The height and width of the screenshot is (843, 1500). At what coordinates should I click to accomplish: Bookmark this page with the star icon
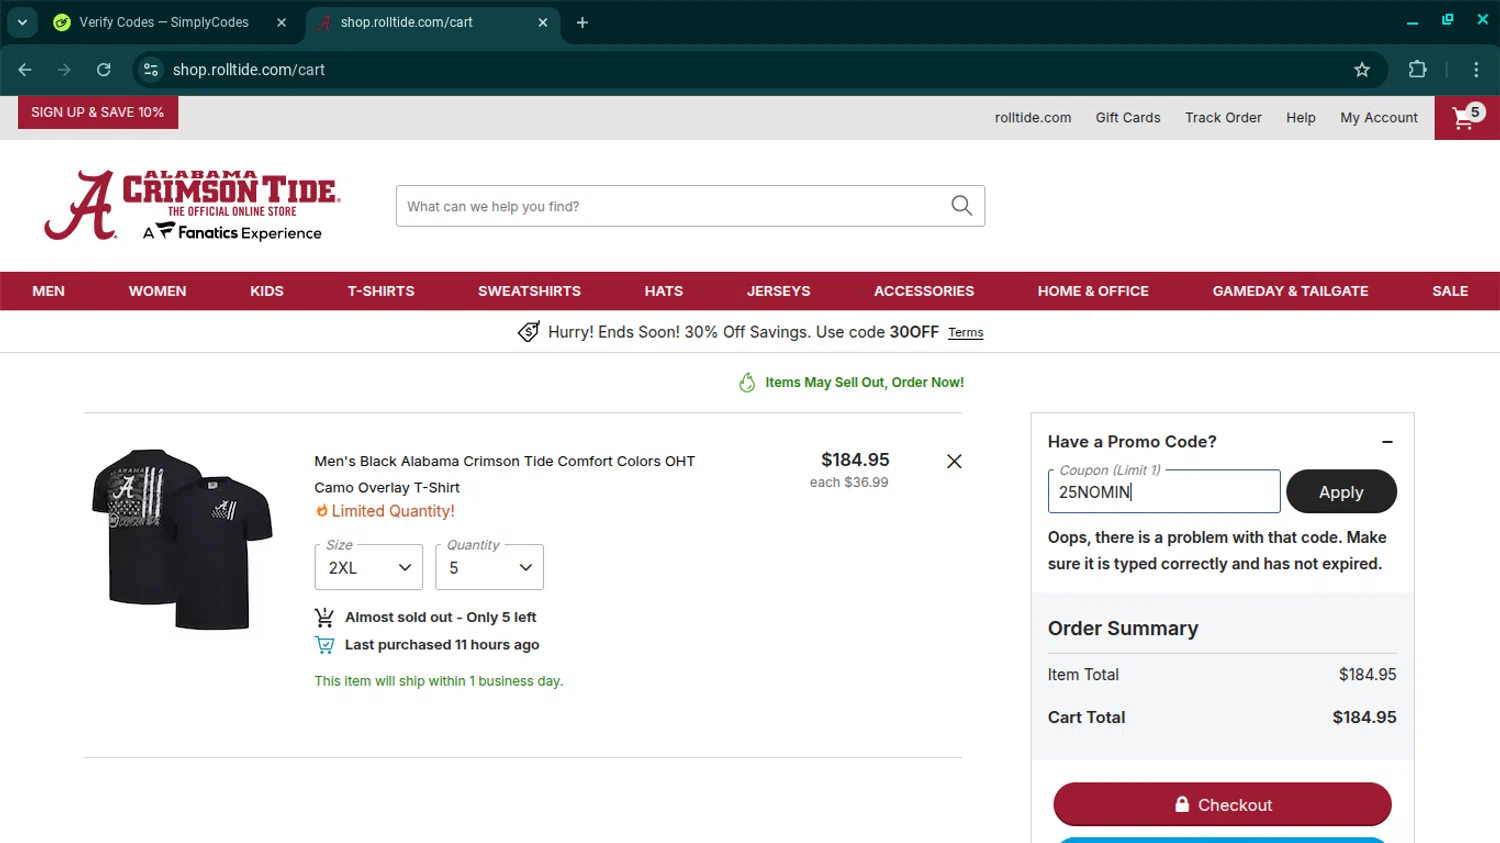tap(1362, 69)
